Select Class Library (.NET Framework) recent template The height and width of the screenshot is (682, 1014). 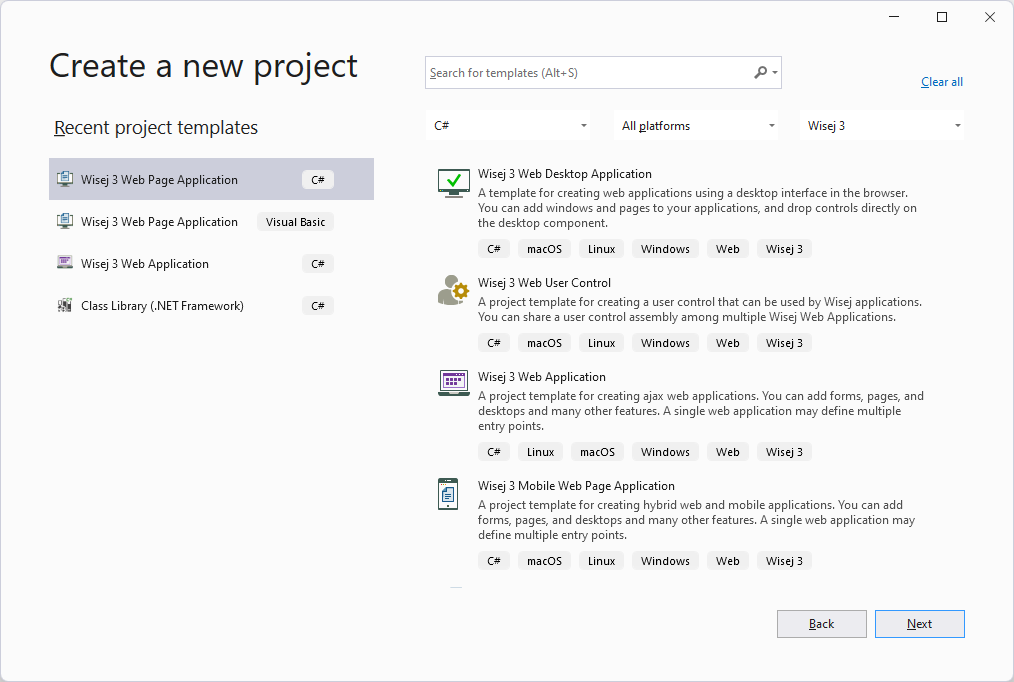211,305
